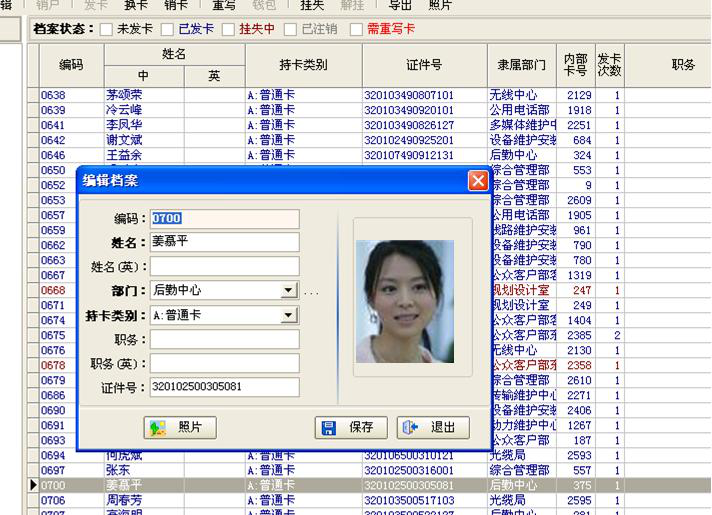Click the 重写 toolbar item
This screenshot has height=515, width=712.
(x=224, y=5)
